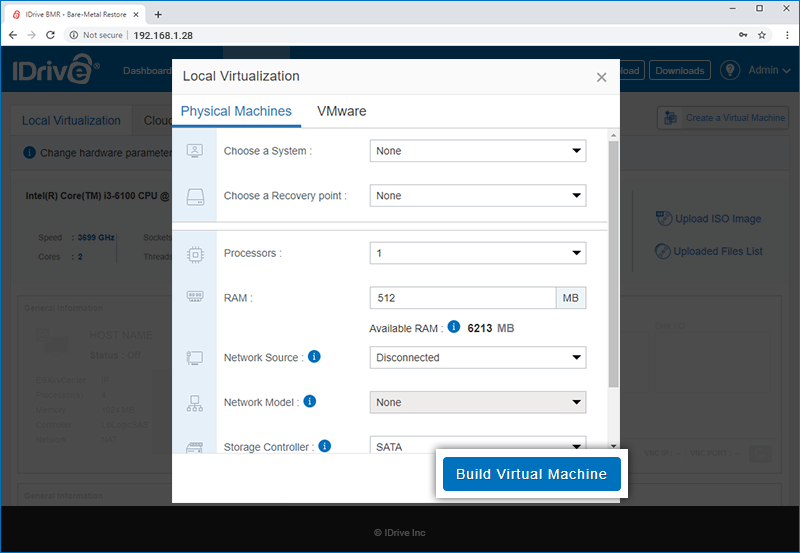Click browser forward button
The width and height of the screenshot is (800, 553).
pyautogui.click(x=32, y=35)
